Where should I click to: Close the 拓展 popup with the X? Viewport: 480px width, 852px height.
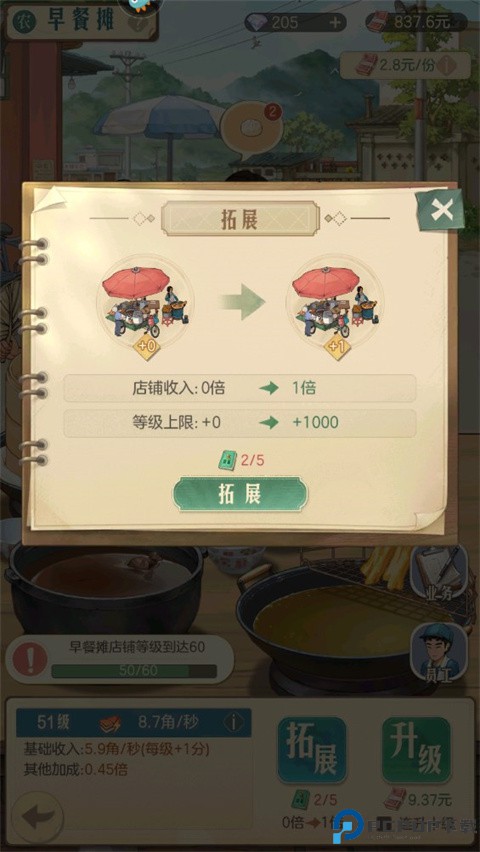click(x=440, y=210)
